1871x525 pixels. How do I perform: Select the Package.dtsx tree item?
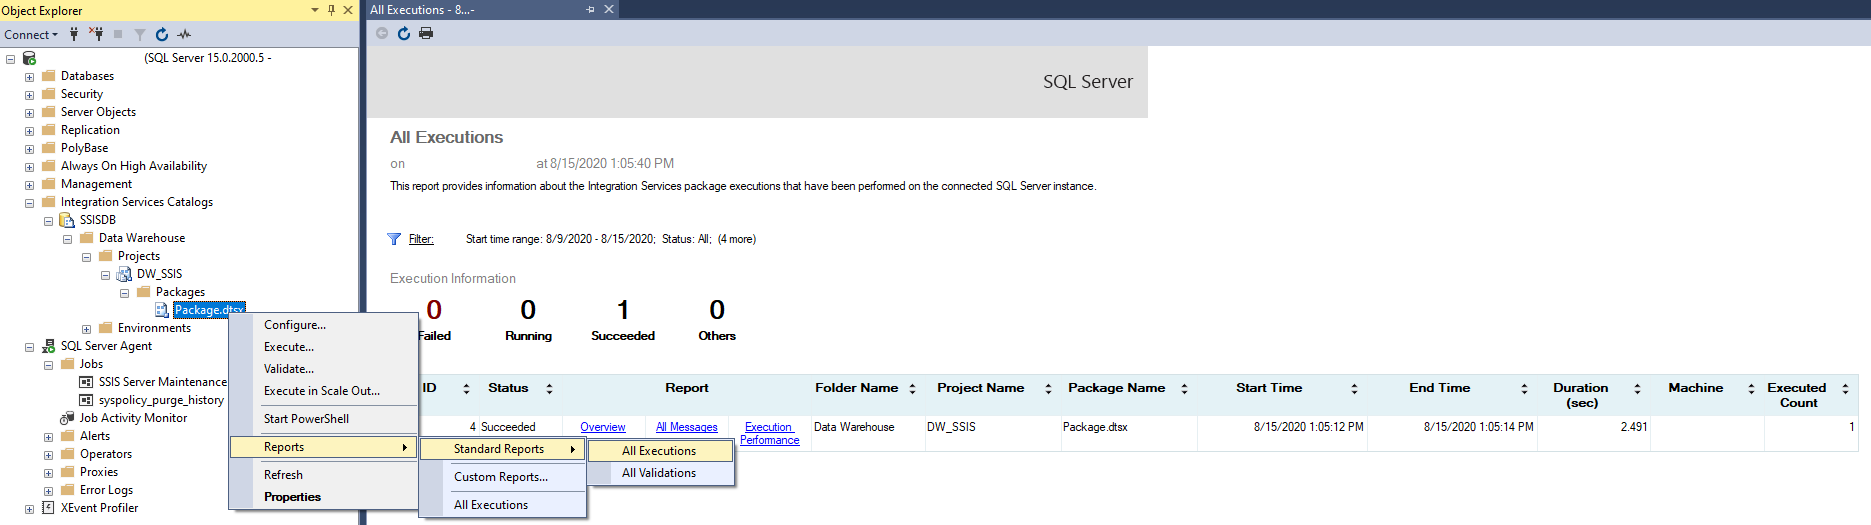coord(209,310)
